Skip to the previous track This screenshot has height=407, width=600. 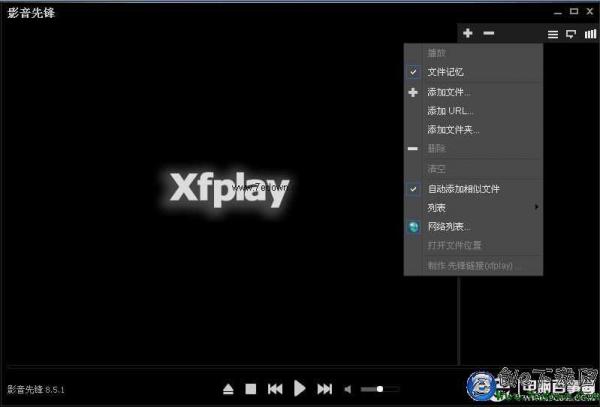pos(275,389)
